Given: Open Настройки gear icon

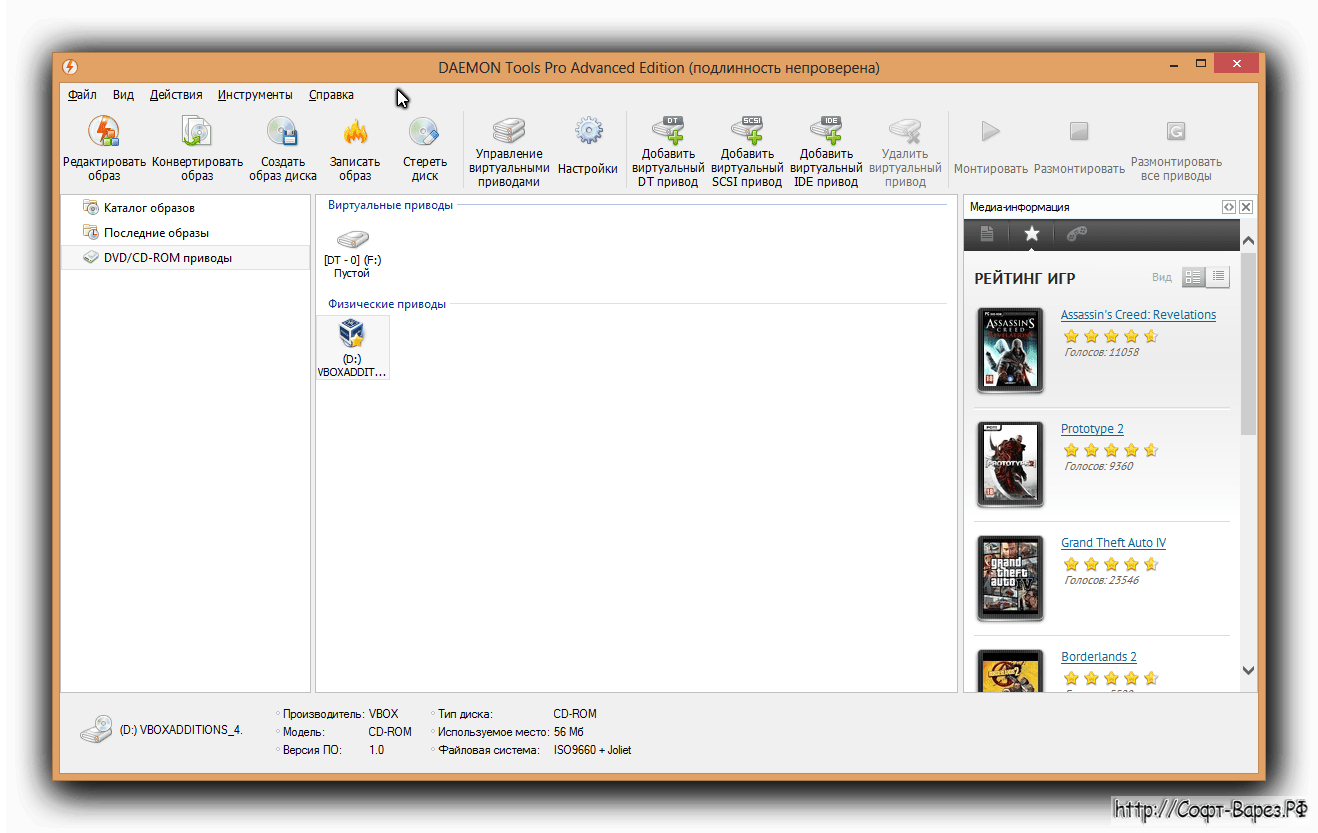Looking at the screenshot, I should (x=588, y=130).
